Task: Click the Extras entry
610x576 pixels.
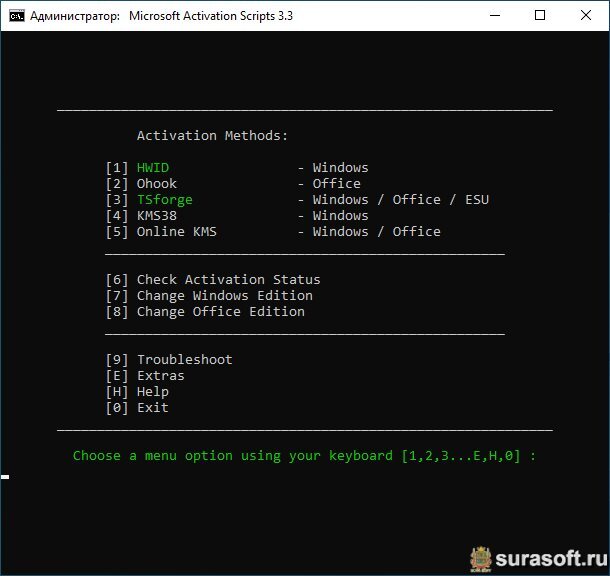Action: click(145, 376)
